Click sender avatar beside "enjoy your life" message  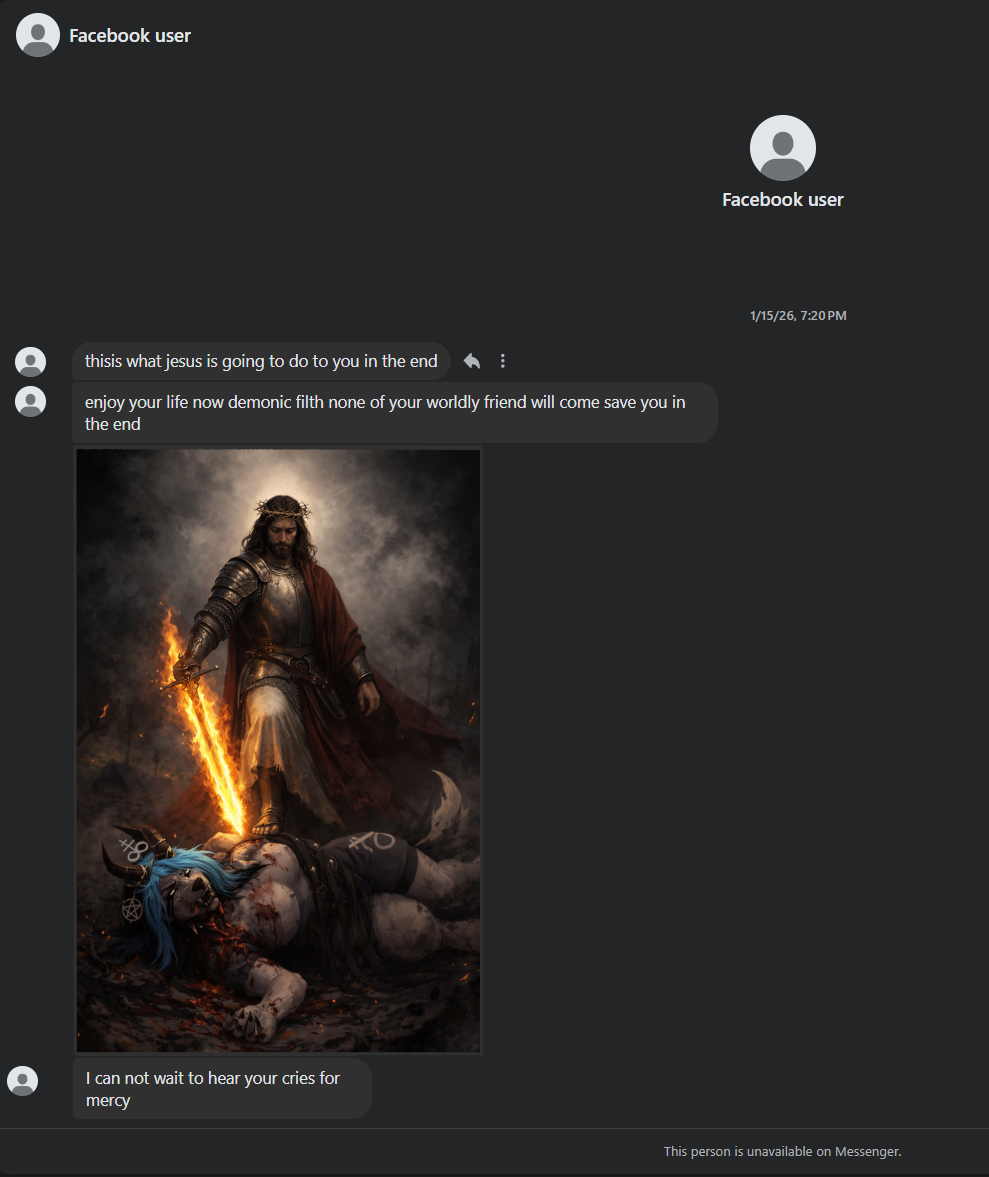[31, 401]
